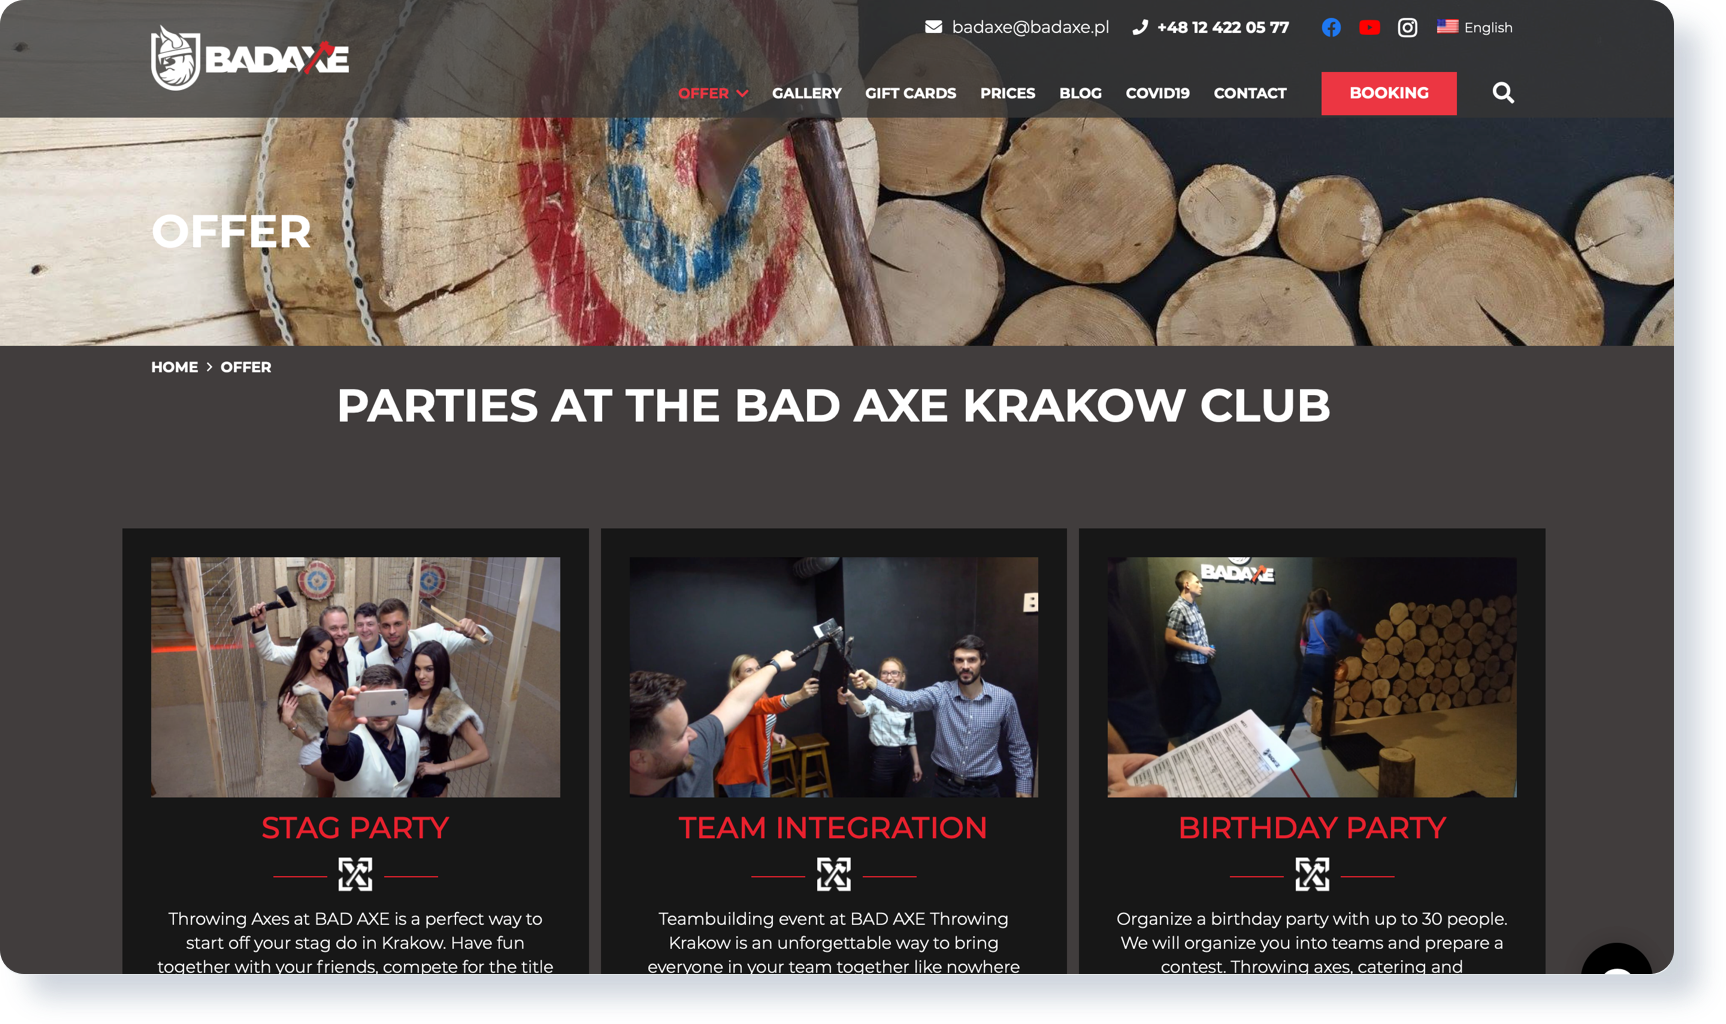
Task: Go to the Gallery menu item
Action: coord(806,93)
